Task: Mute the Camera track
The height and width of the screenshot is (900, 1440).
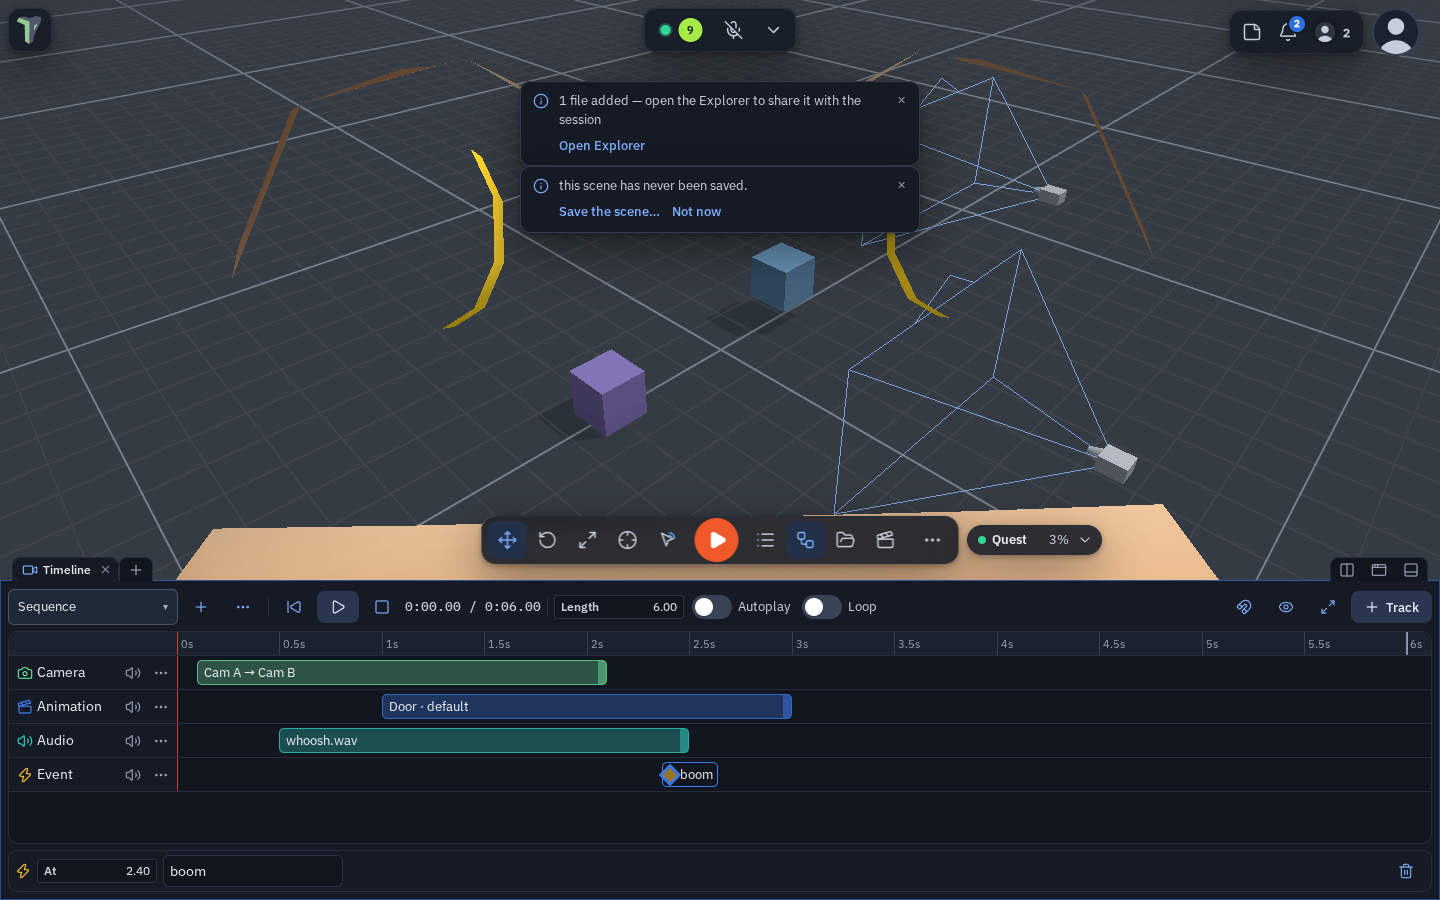Action: point(133,673)
